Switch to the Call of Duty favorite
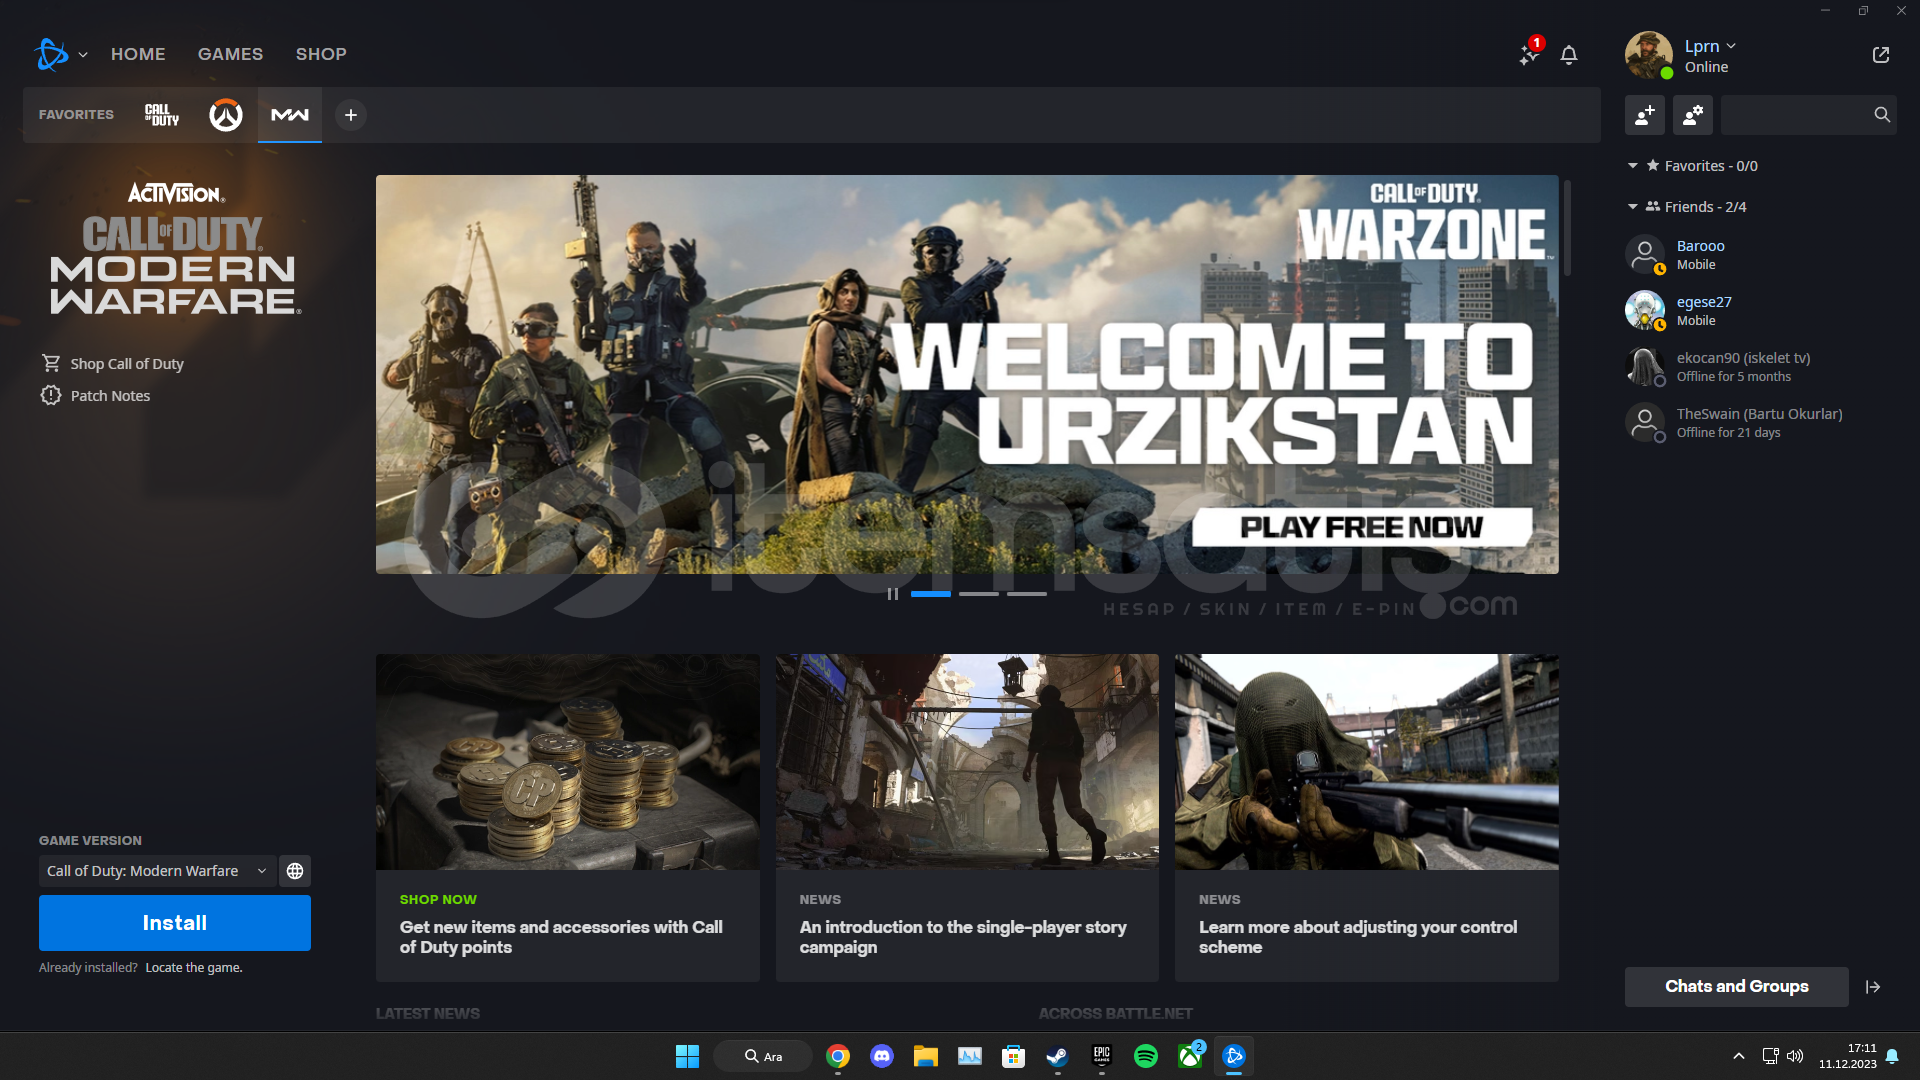 [162, 115]
